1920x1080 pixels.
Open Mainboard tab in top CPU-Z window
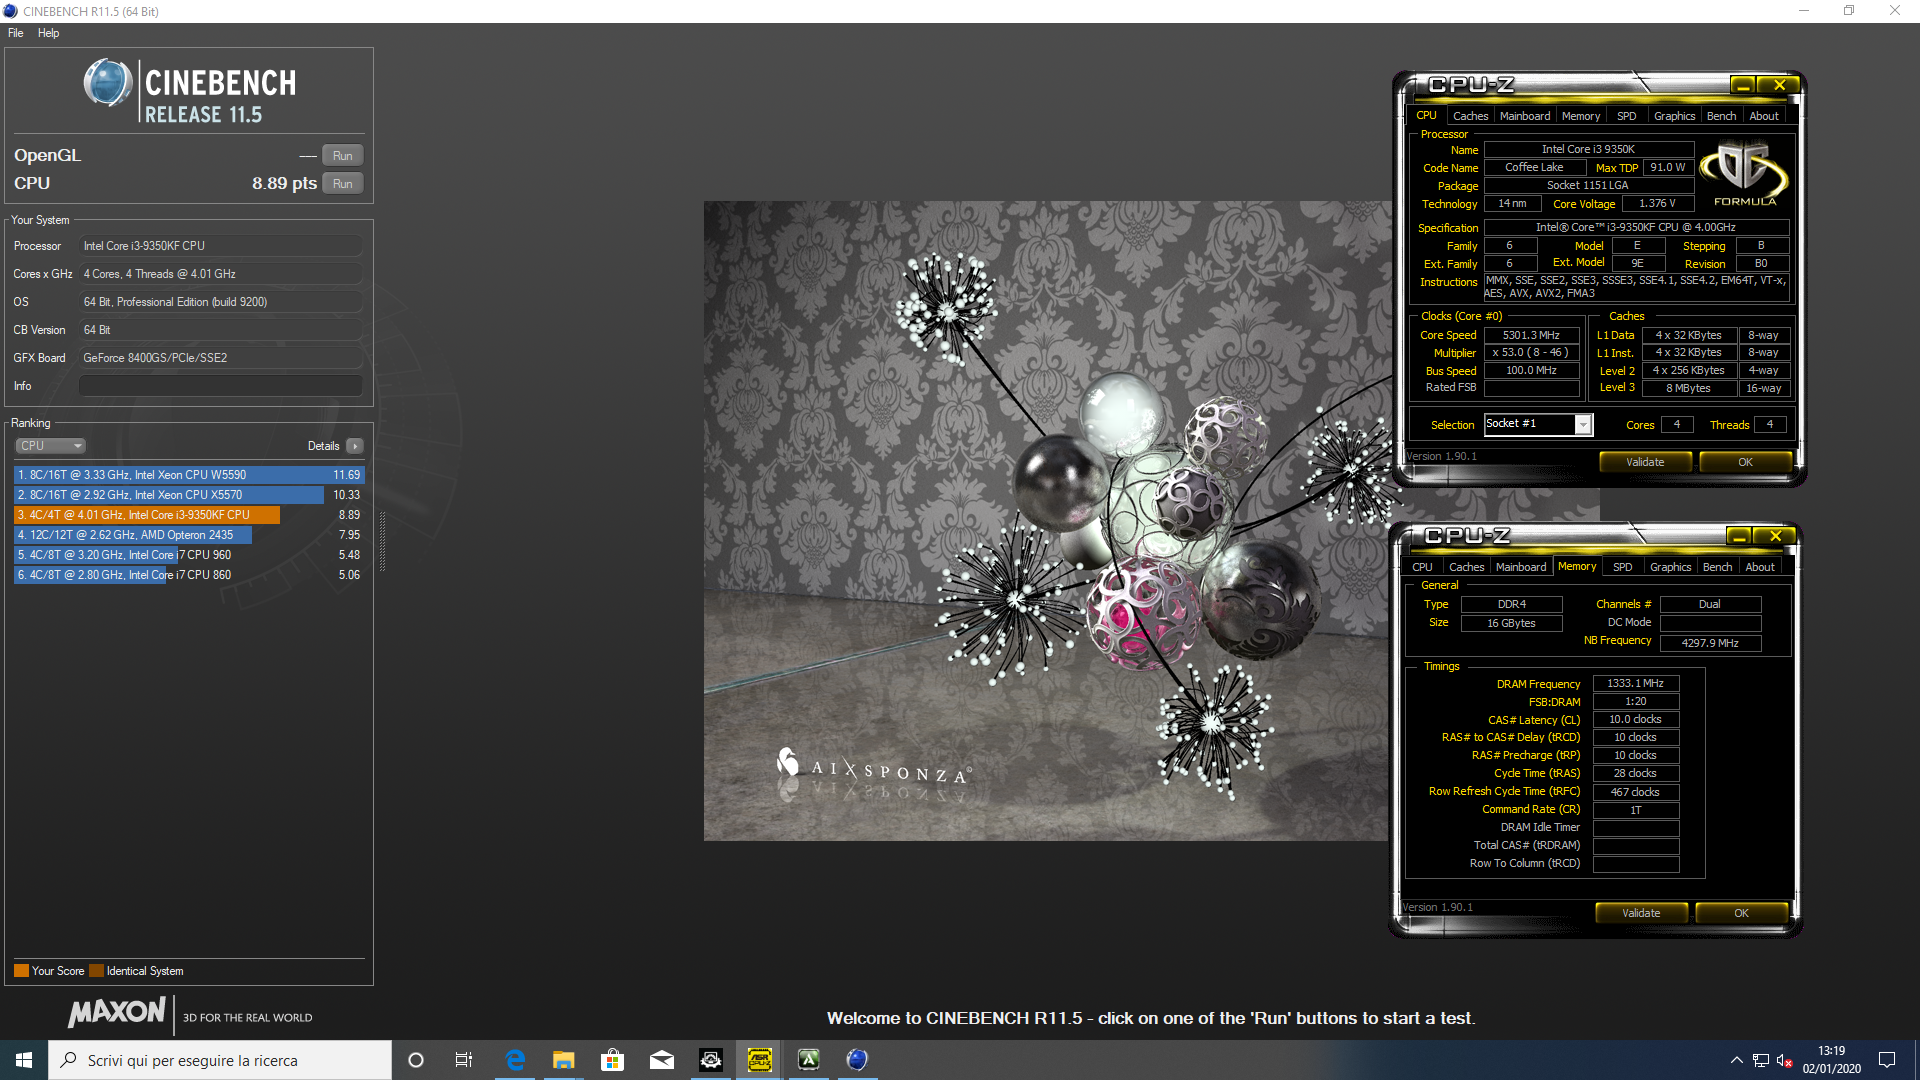1525,116
